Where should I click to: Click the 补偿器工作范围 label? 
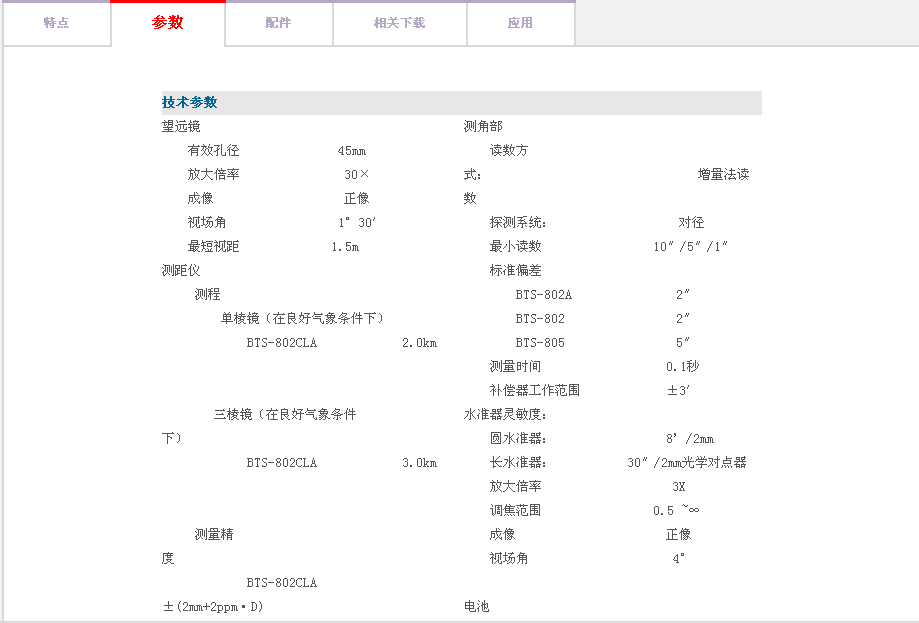[x=534, y=391]
